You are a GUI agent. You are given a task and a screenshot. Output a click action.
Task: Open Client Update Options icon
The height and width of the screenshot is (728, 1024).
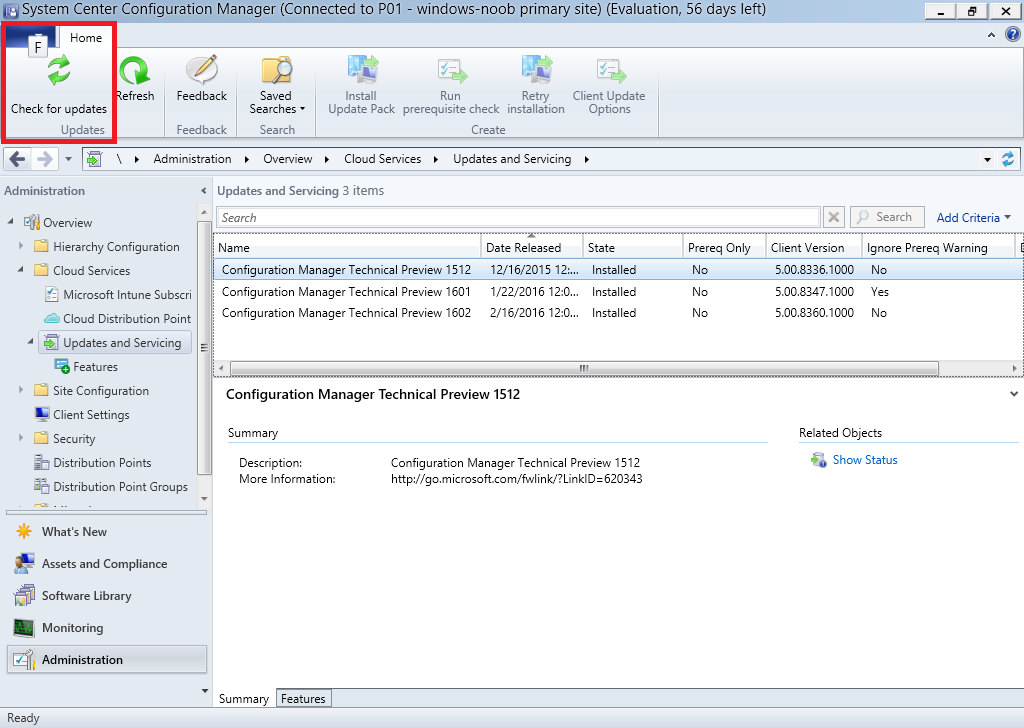coord(610,71)
